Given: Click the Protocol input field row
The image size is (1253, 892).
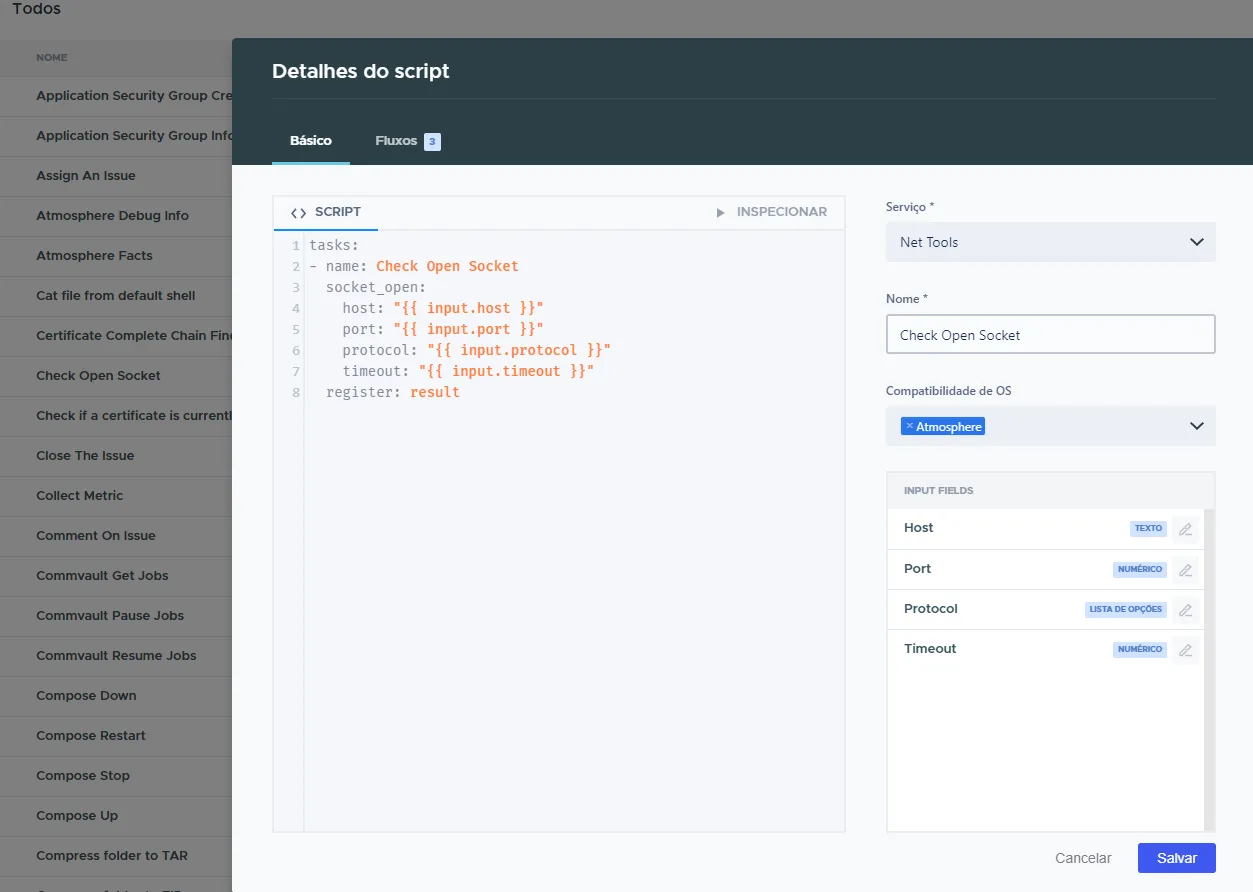Looking at the screenshot, I should click(1045, 609).
